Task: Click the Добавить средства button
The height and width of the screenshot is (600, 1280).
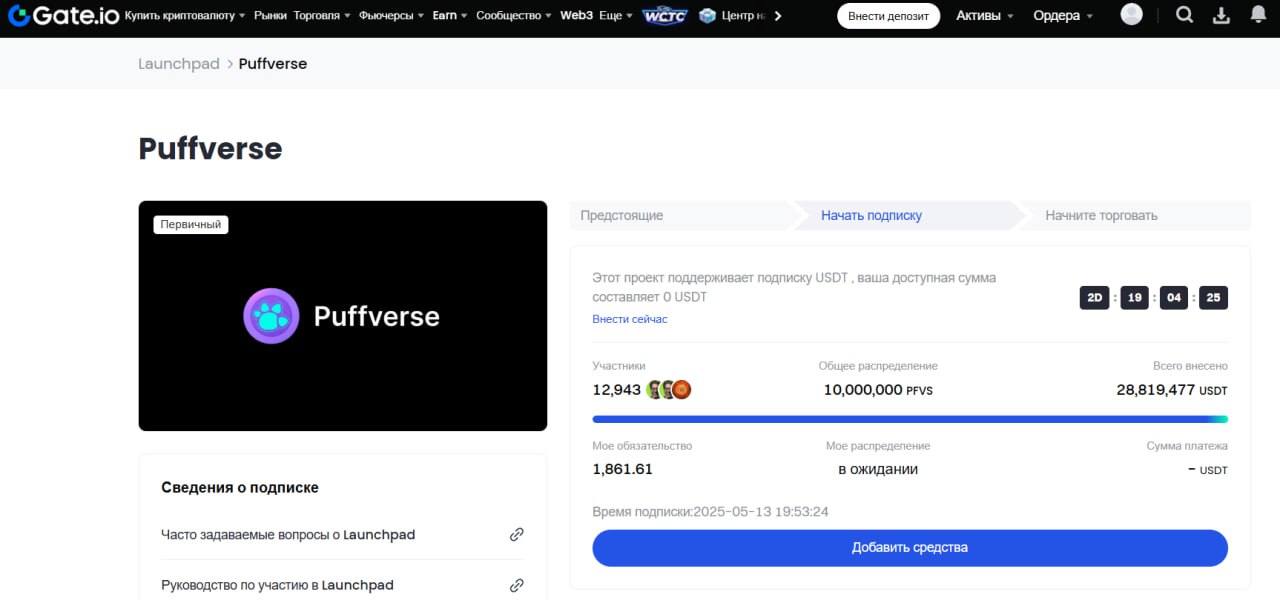Action: [x=910, y=548]
